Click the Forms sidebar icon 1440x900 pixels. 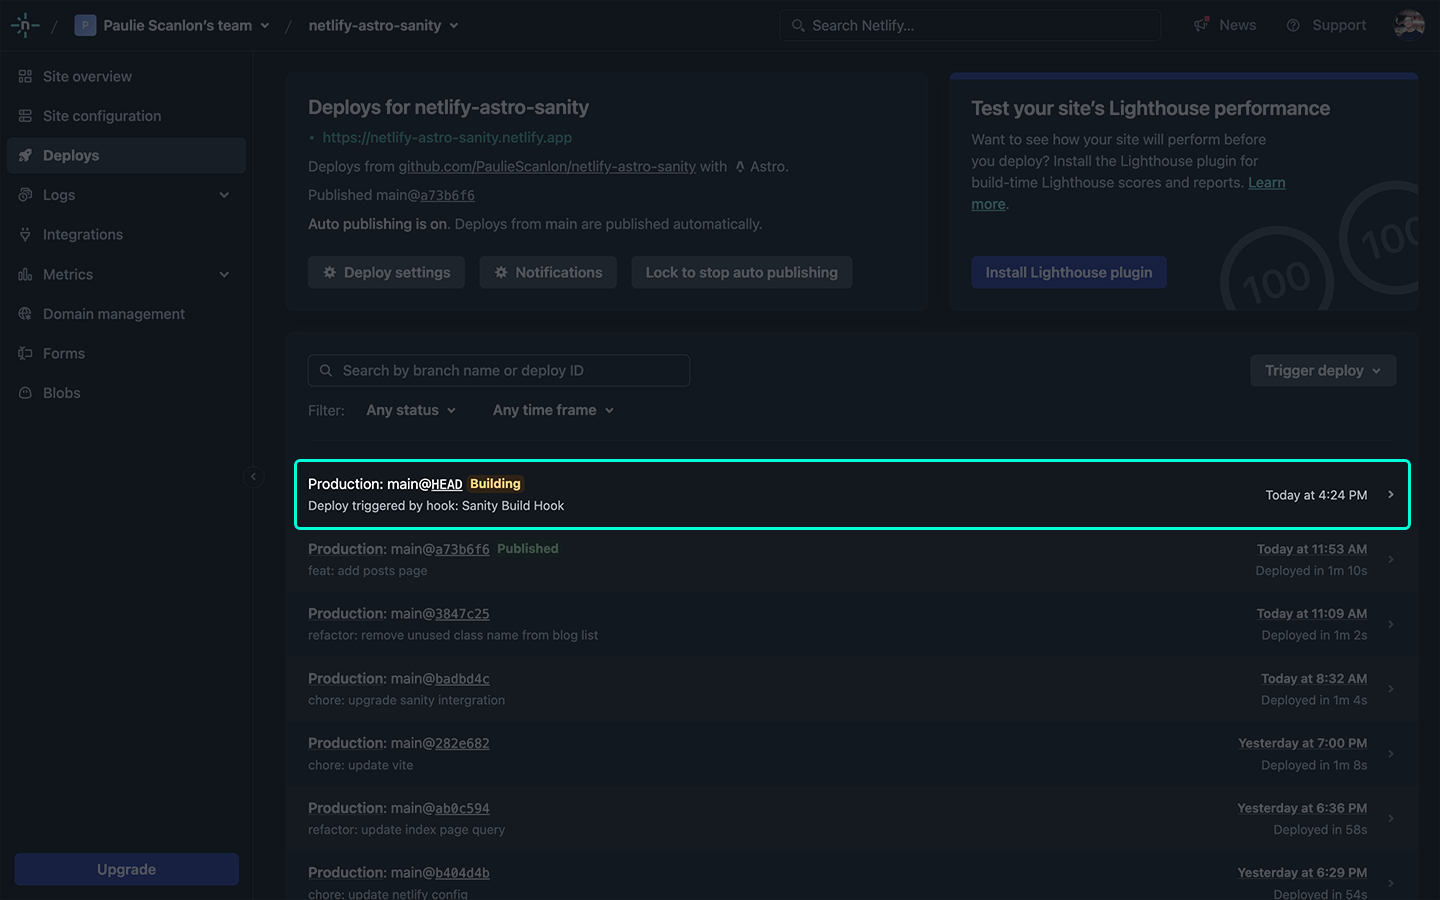[25, 353]
